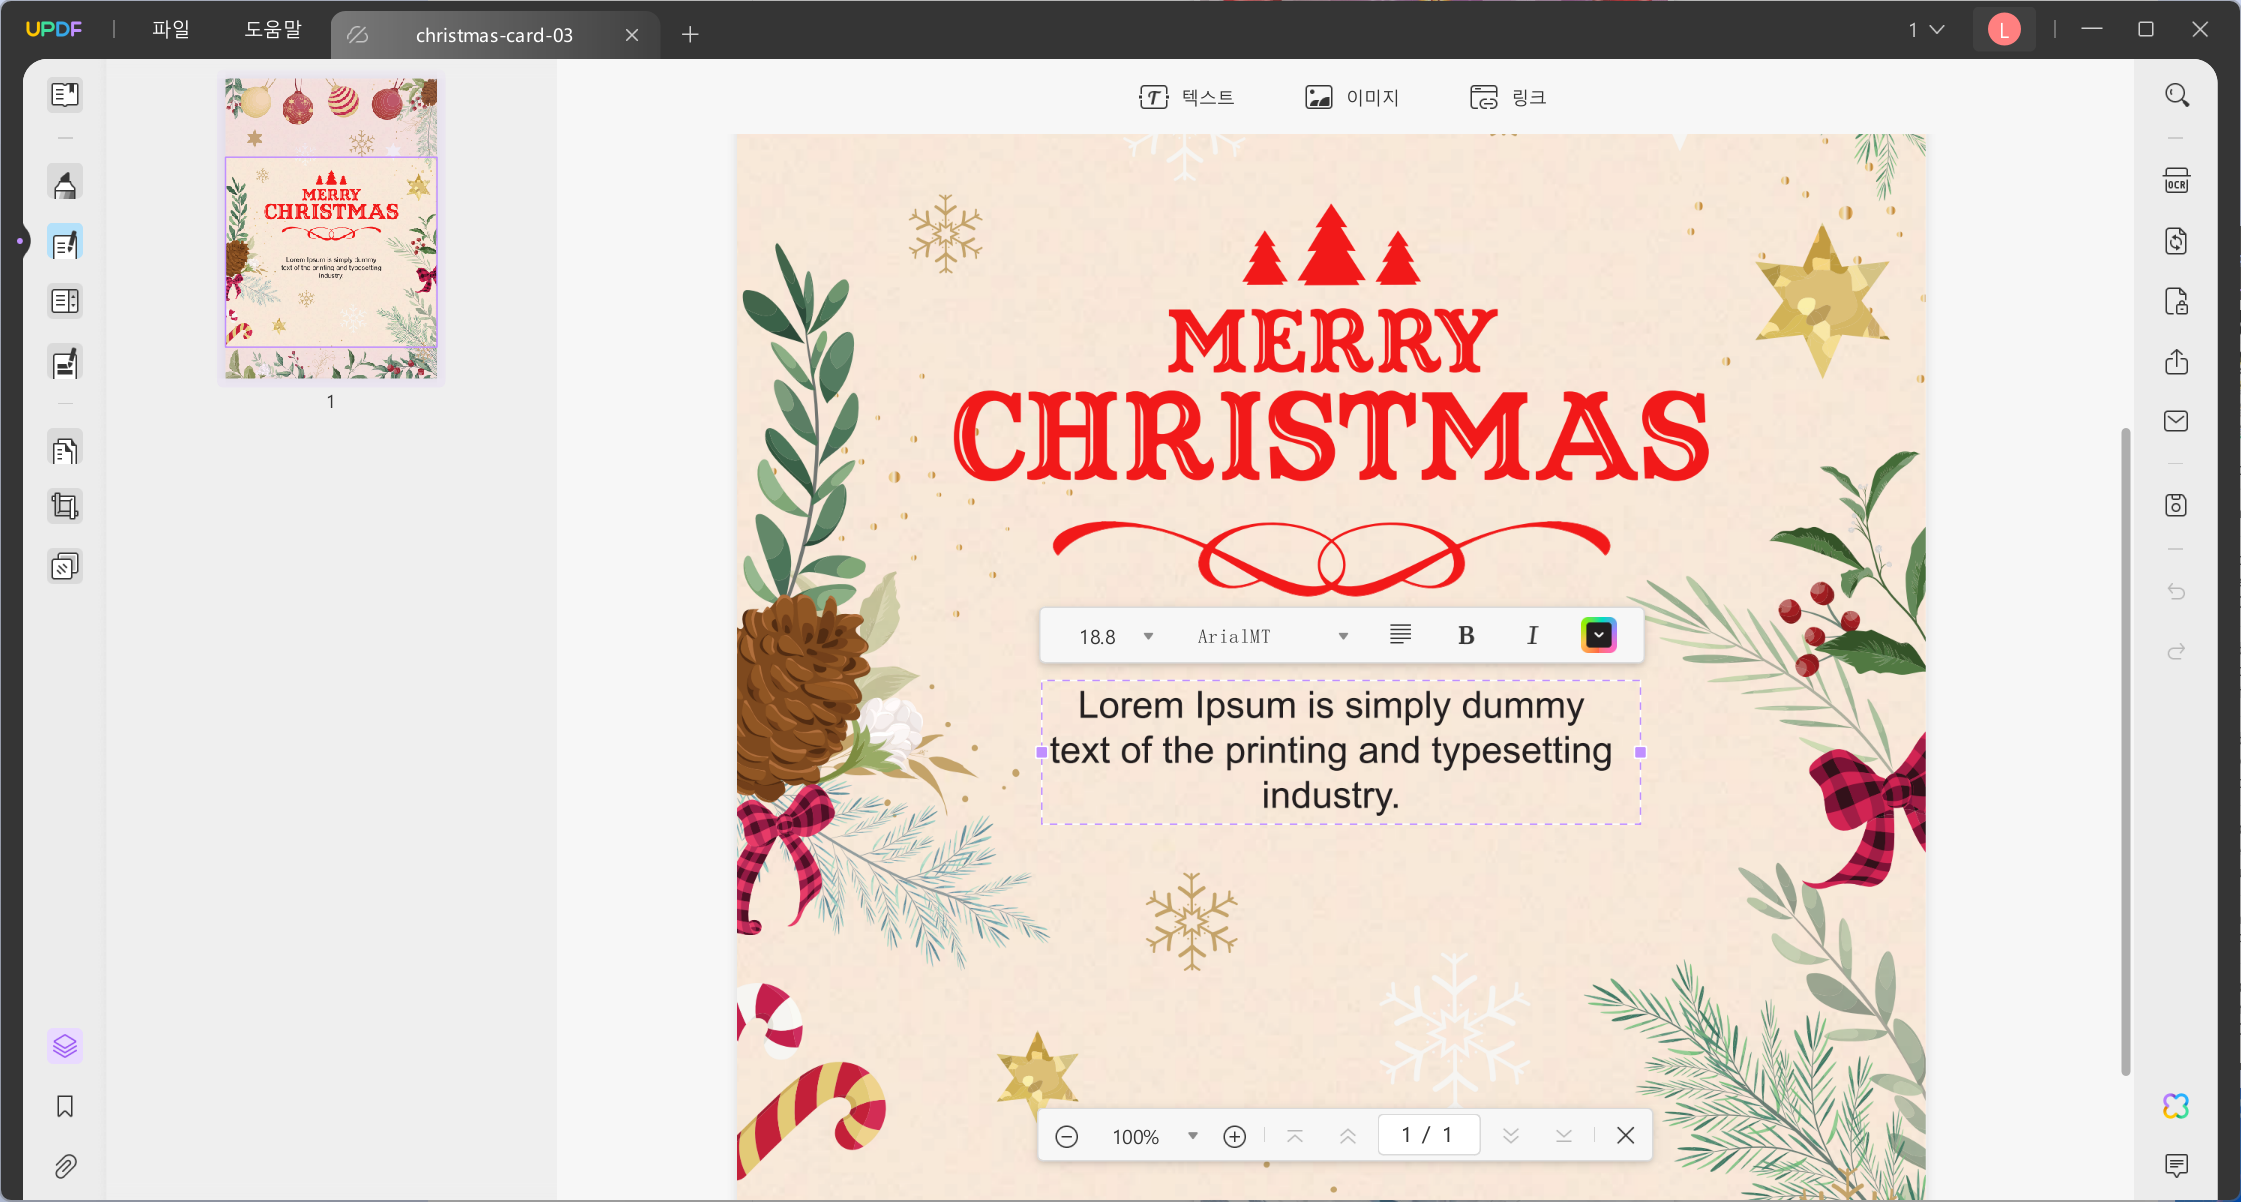Toggle italic formatting
Screen dimensions: 2241x1202
point(1532,636)
